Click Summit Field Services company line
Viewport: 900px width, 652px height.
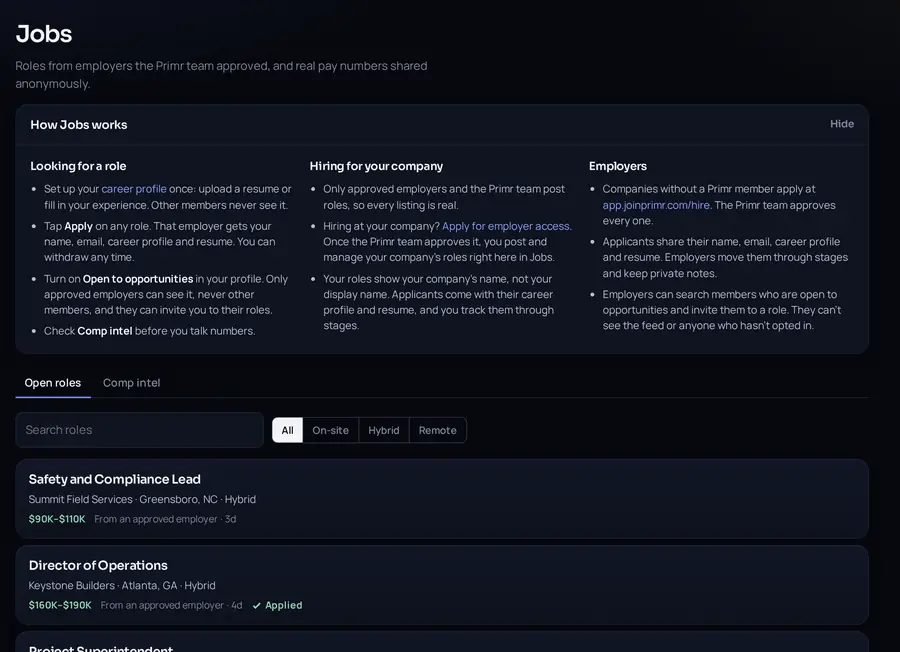coord(142,499)
